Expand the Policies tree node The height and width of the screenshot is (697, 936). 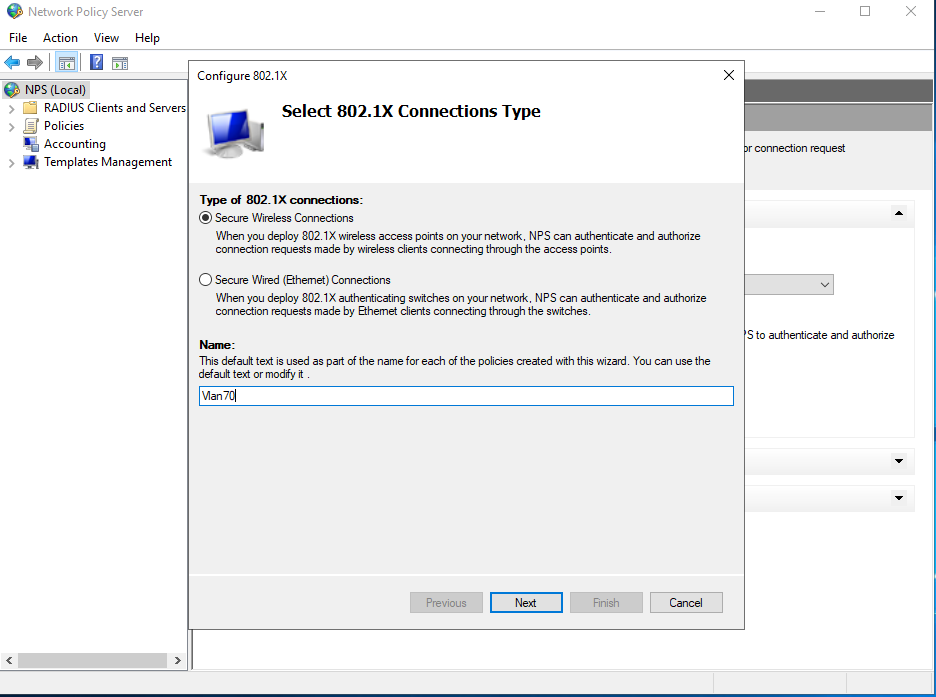click(11, 127)
